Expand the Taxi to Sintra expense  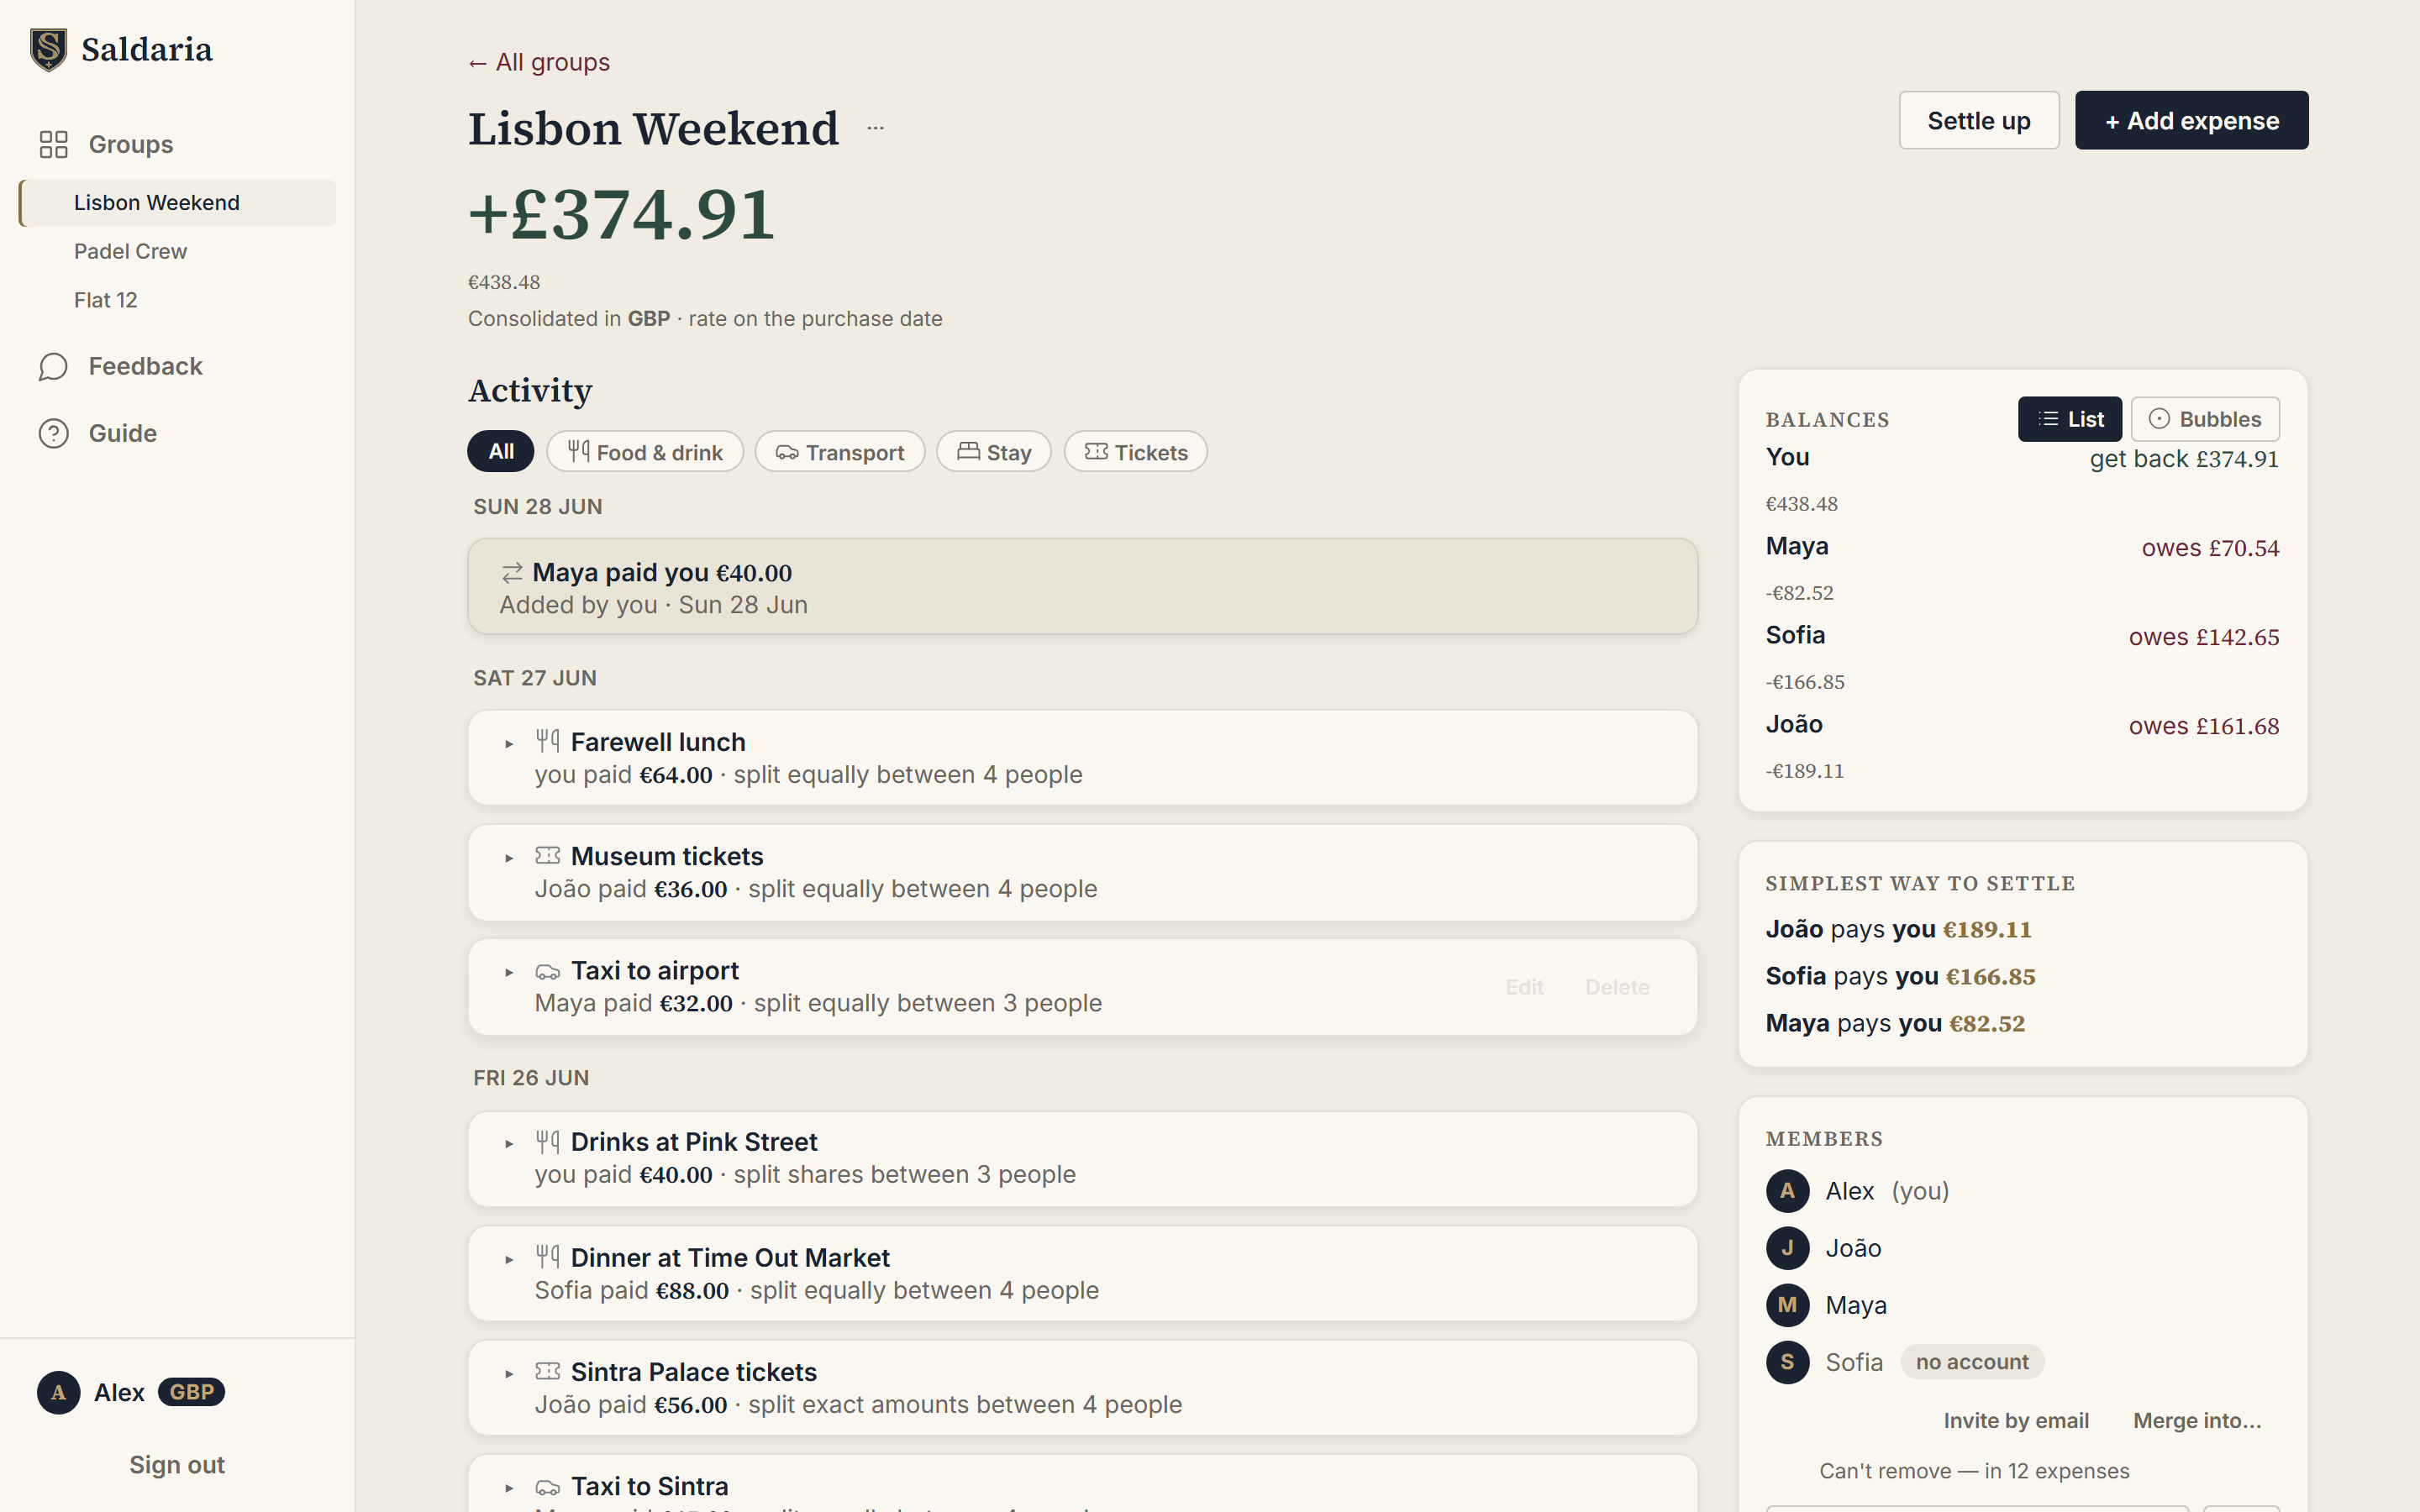tap(509, 1489)
